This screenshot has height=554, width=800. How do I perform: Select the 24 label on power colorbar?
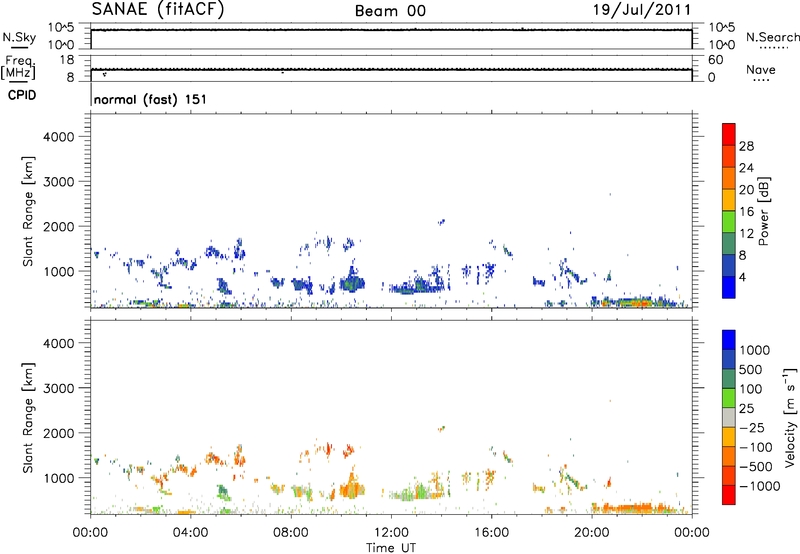746,168
